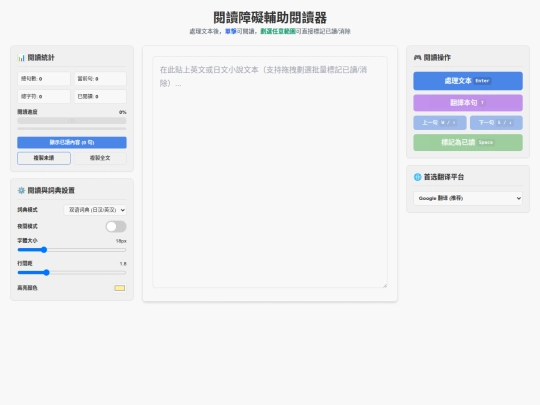
Task: Click the 夜間模式 label
Action: (x=28, y=226)
